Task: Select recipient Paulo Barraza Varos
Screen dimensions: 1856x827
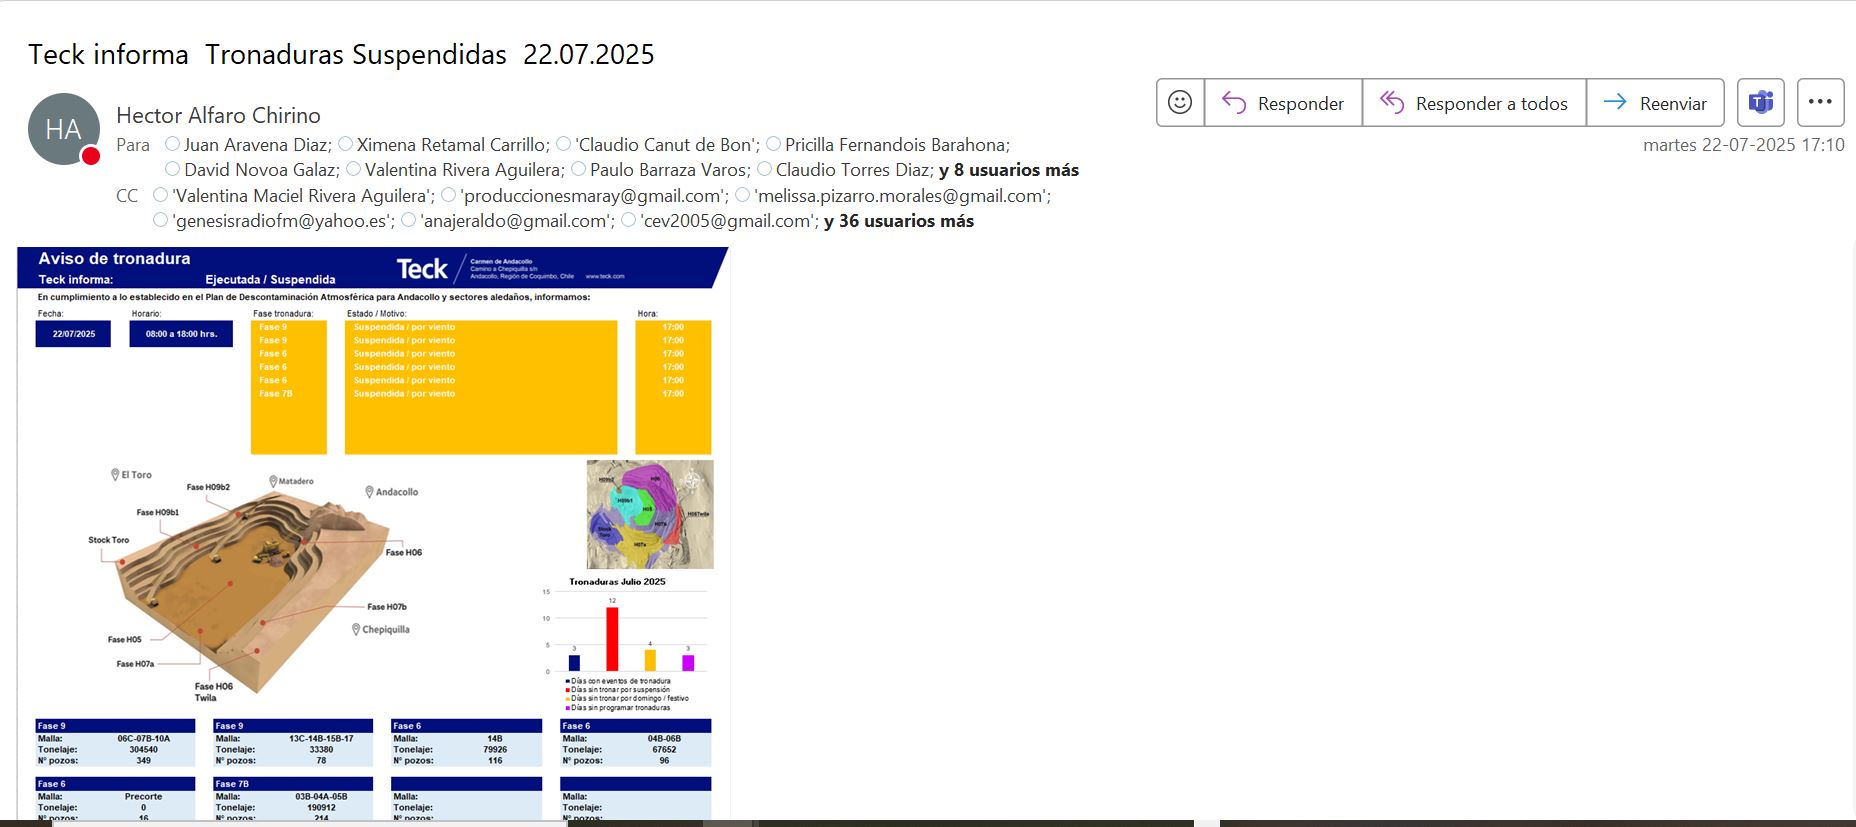Action: [669, 170]
